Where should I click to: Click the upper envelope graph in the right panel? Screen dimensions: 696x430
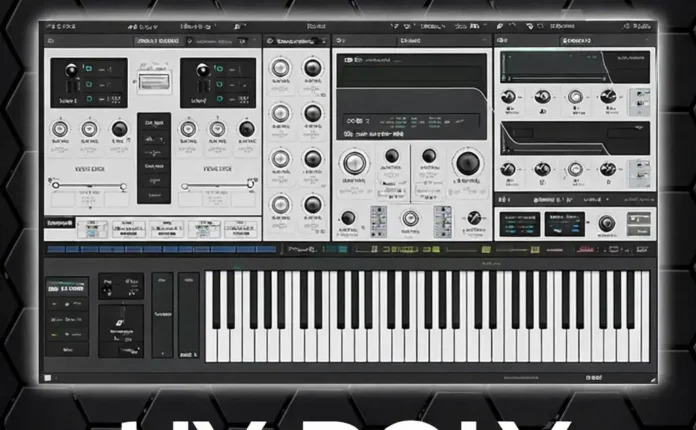coord(575,67)
